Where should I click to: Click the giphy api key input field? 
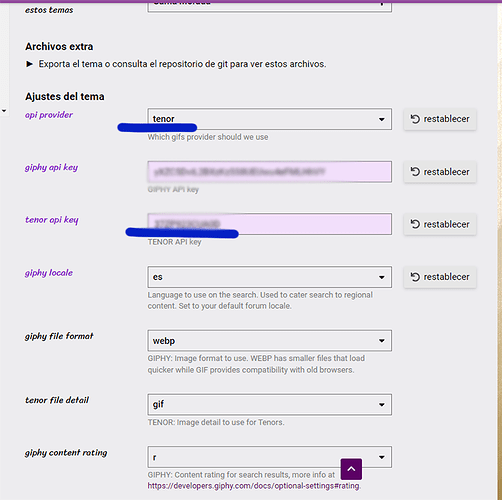click(x=269, y=172)
